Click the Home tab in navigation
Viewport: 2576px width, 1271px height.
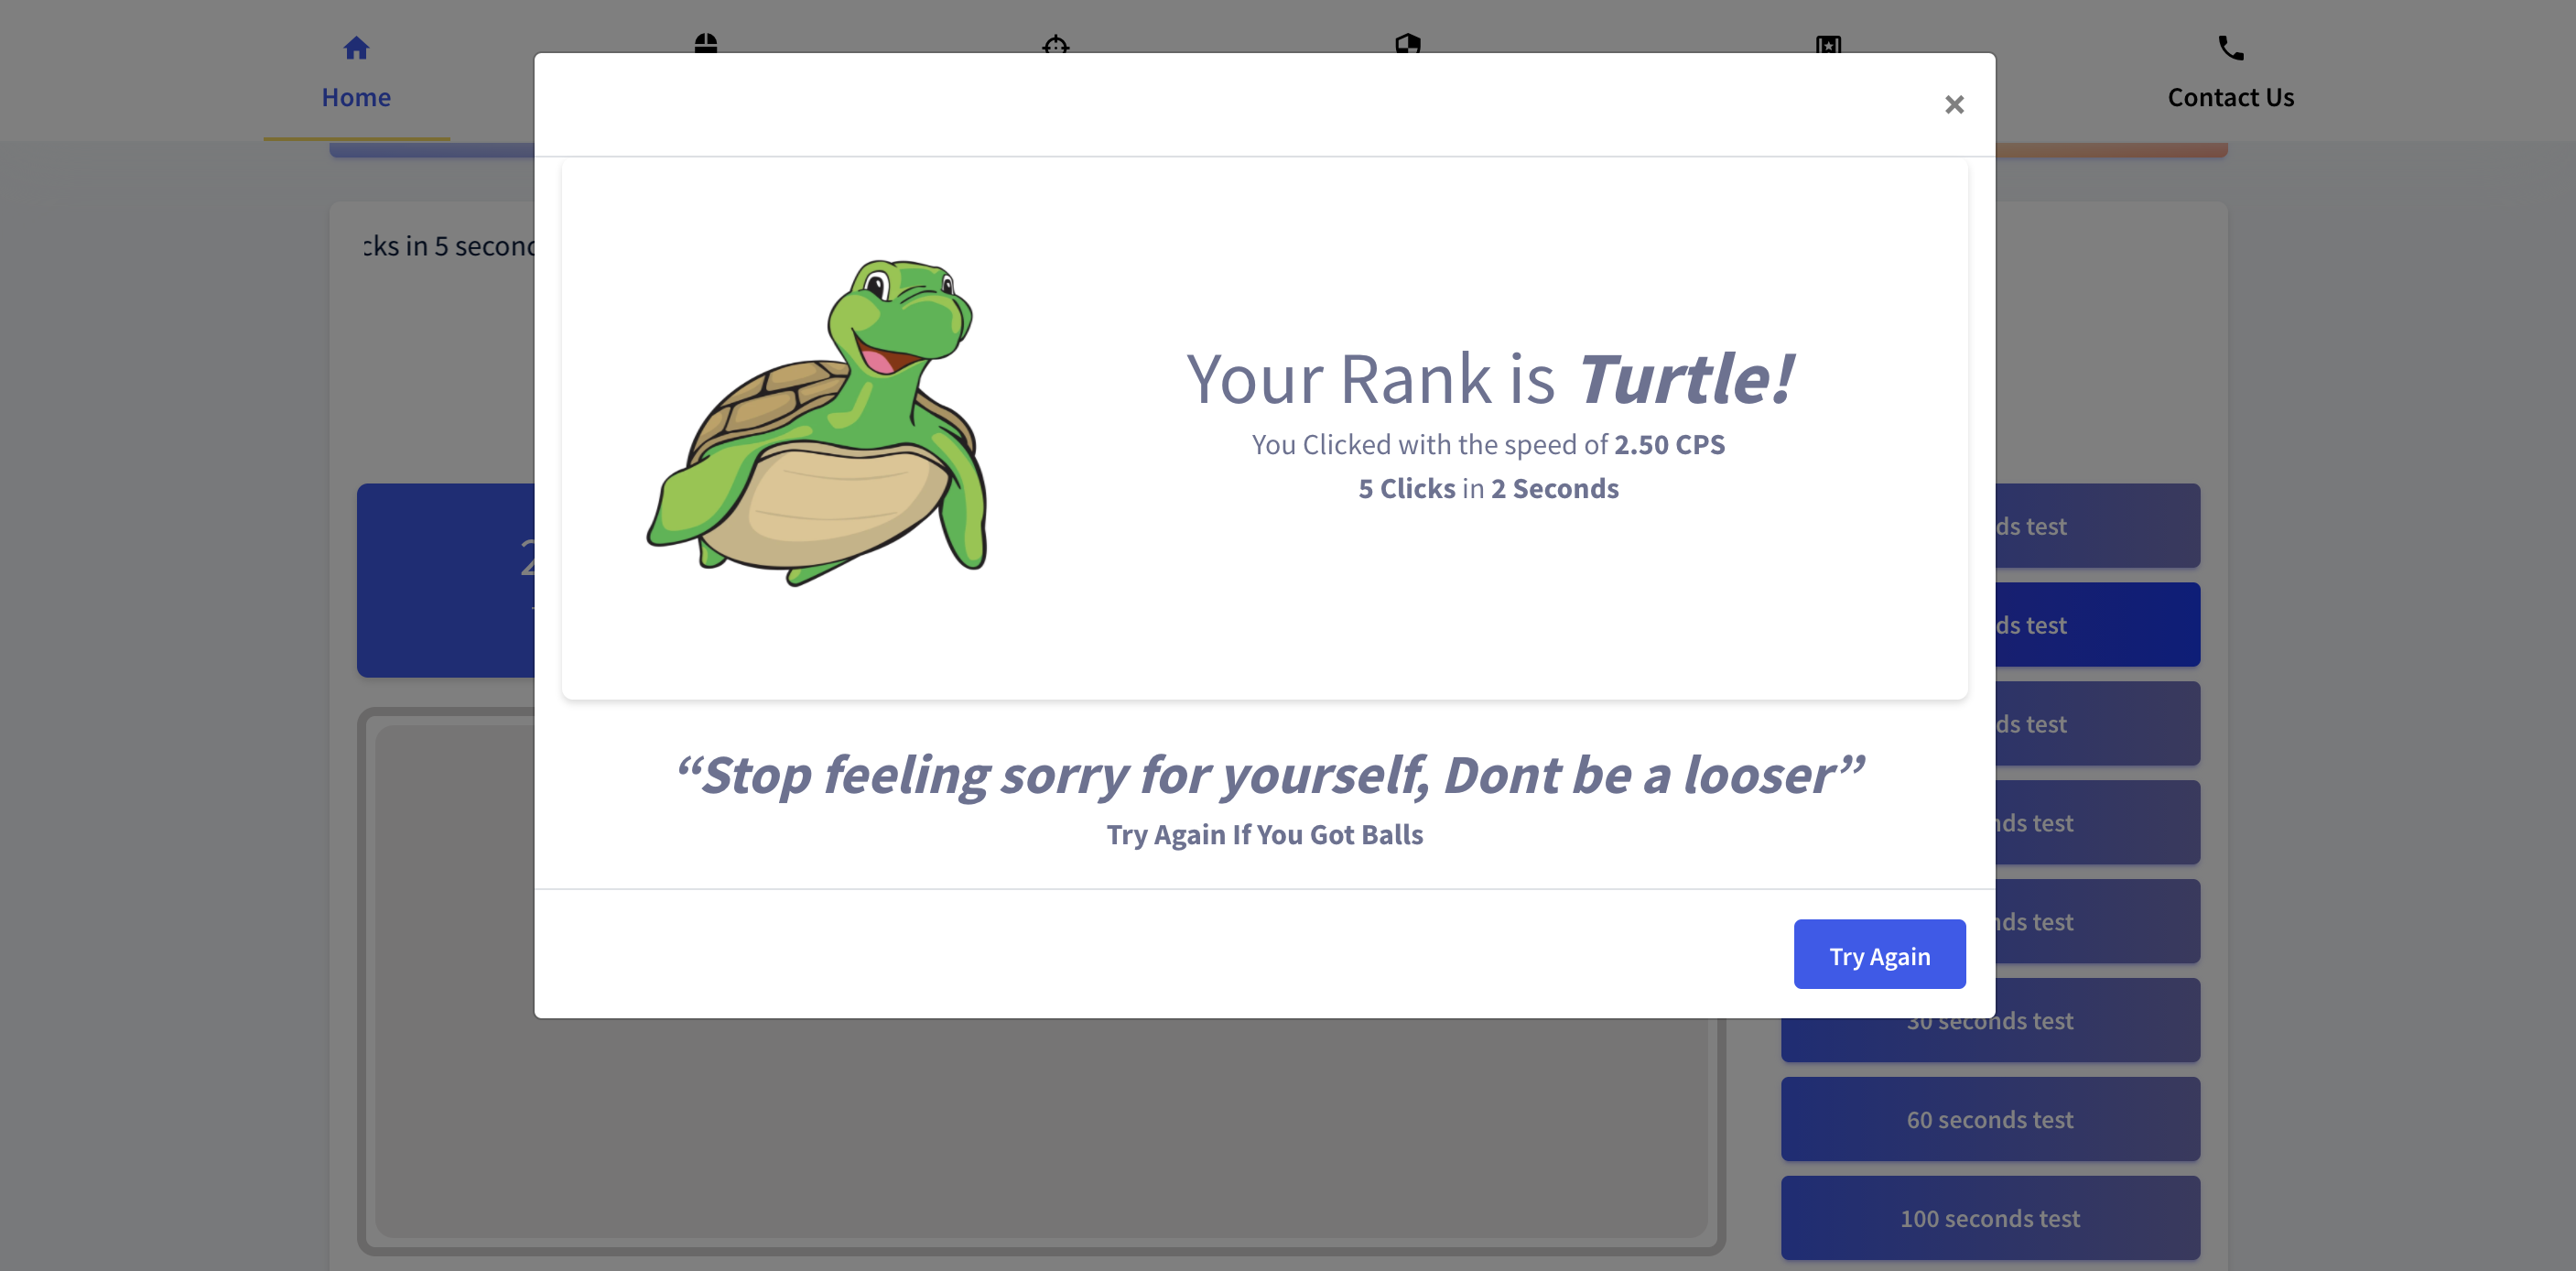click(355, 69)
